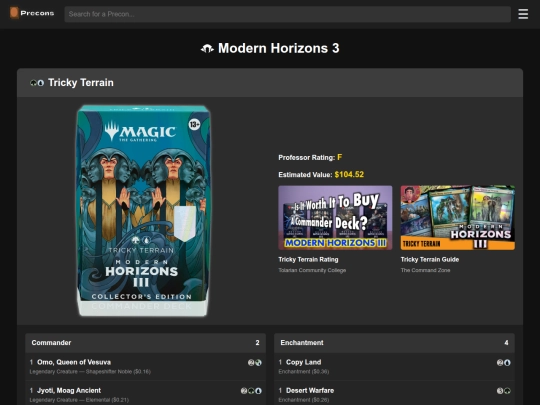Click the Estimated Value $104.52
Viewport: 540px width, 405px height.
(x=349, y=175)
